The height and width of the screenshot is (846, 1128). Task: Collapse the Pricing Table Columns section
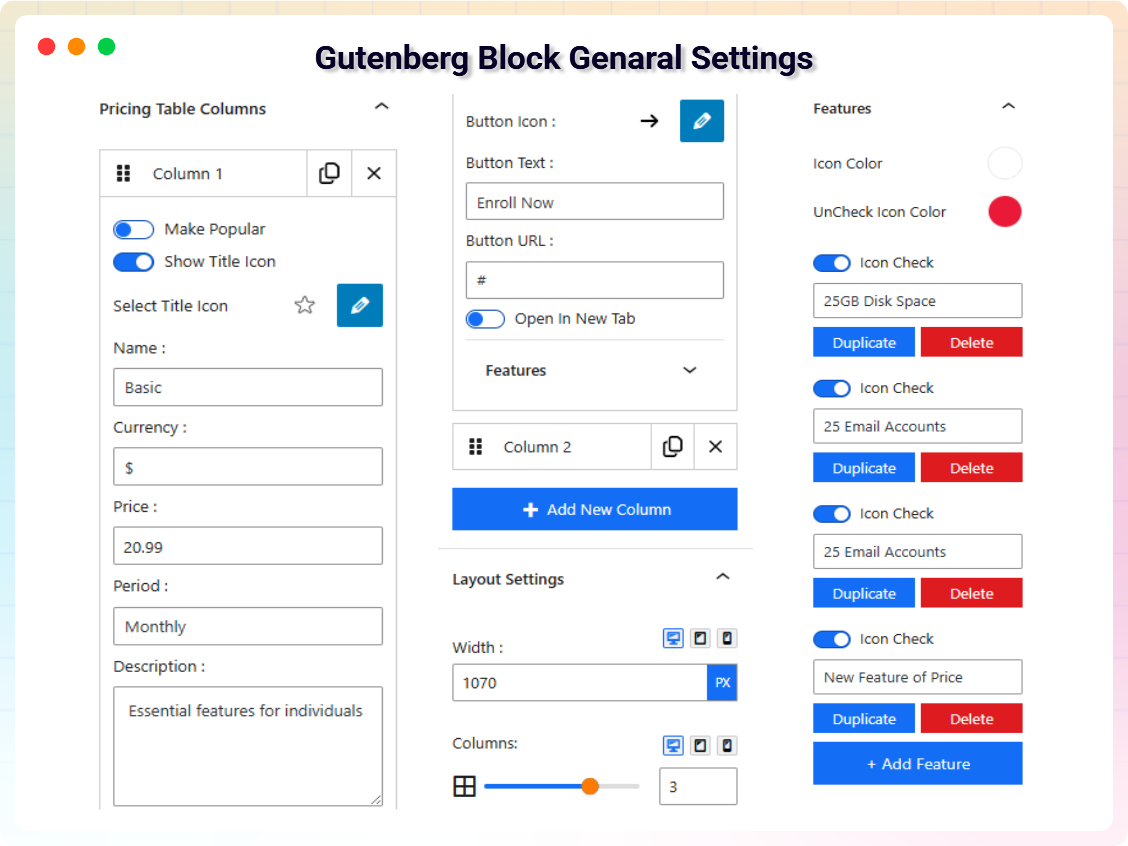[x=381, y=105]
